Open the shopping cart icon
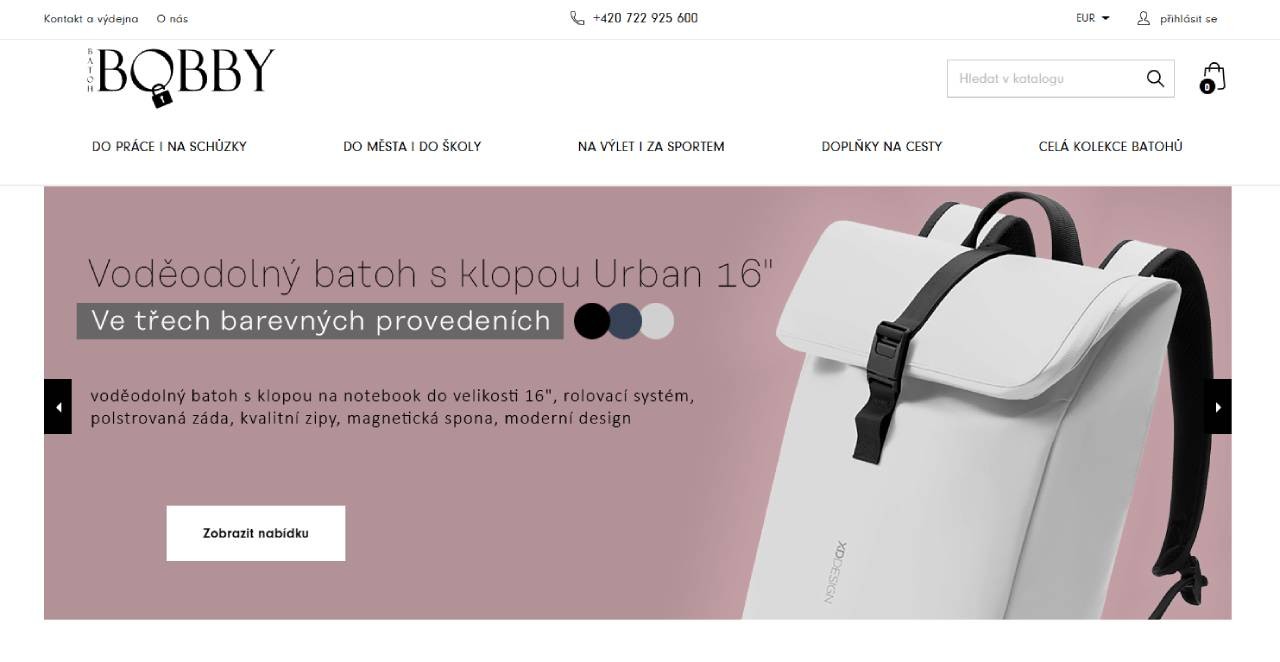The image size is (1280, 662). [1212, 78]
